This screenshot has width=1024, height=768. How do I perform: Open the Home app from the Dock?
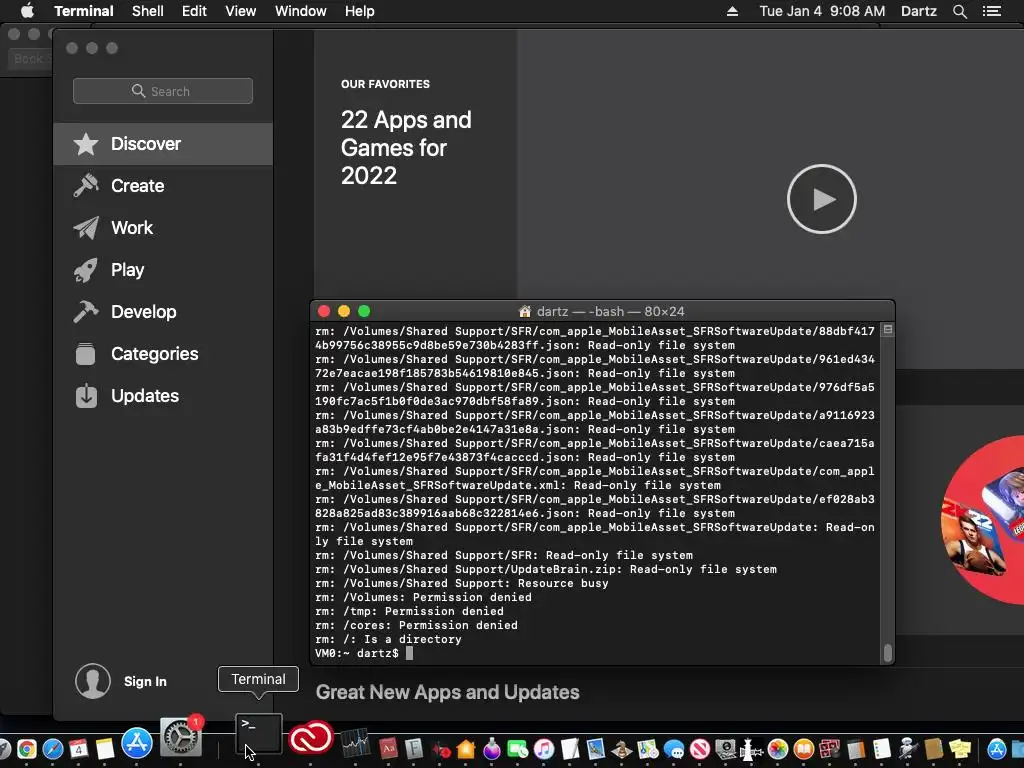pyautogui.click(x=466, y=748)
